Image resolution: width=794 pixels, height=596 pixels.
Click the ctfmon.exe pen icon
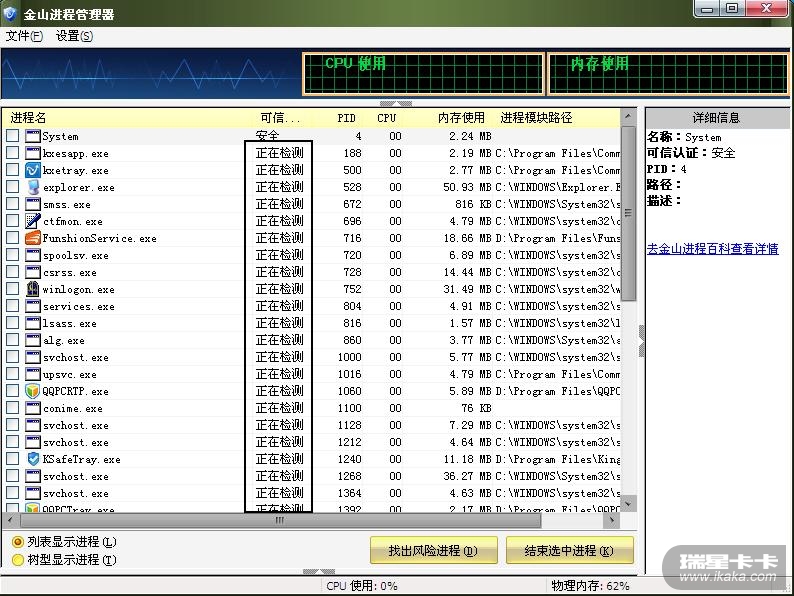point(33,221)
